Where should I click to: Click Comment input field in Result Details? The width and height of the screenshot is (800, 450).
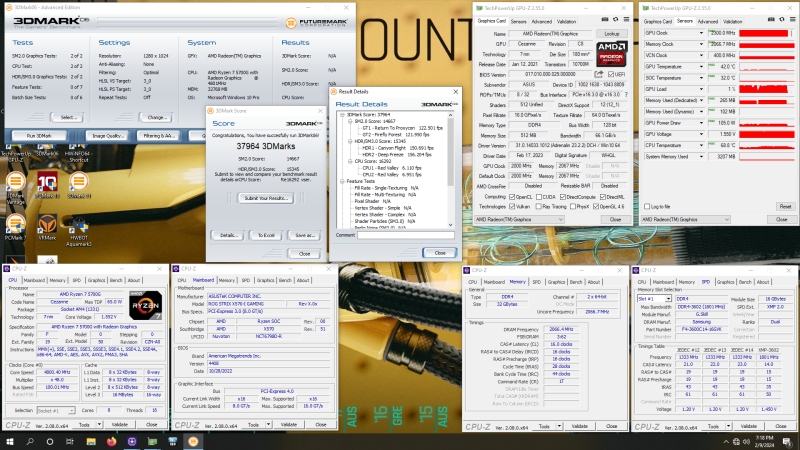tap(406, 235)
